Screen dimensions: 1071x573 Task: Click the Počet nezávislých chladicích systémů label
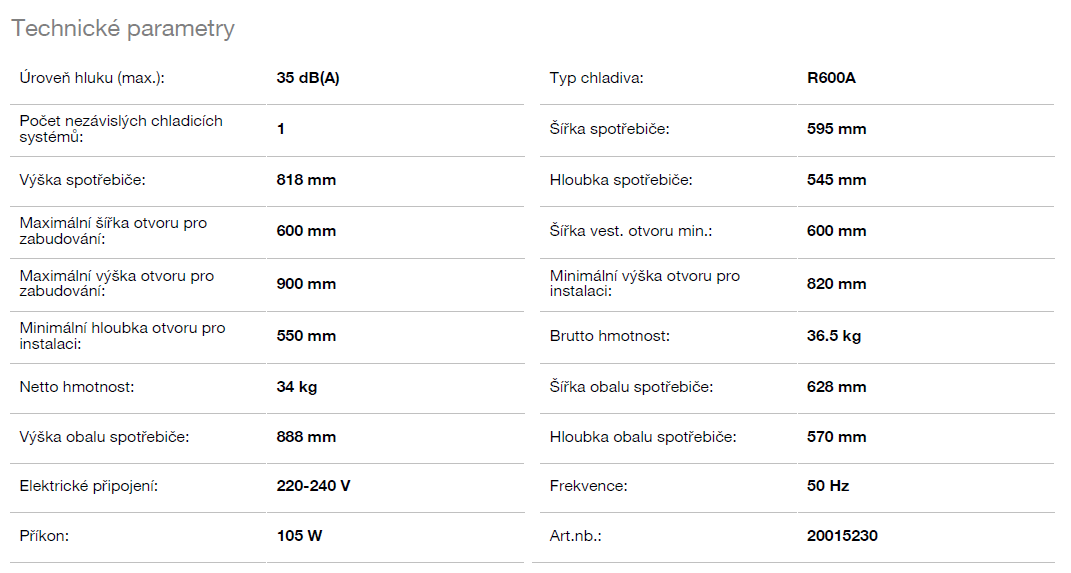point(121,129)
